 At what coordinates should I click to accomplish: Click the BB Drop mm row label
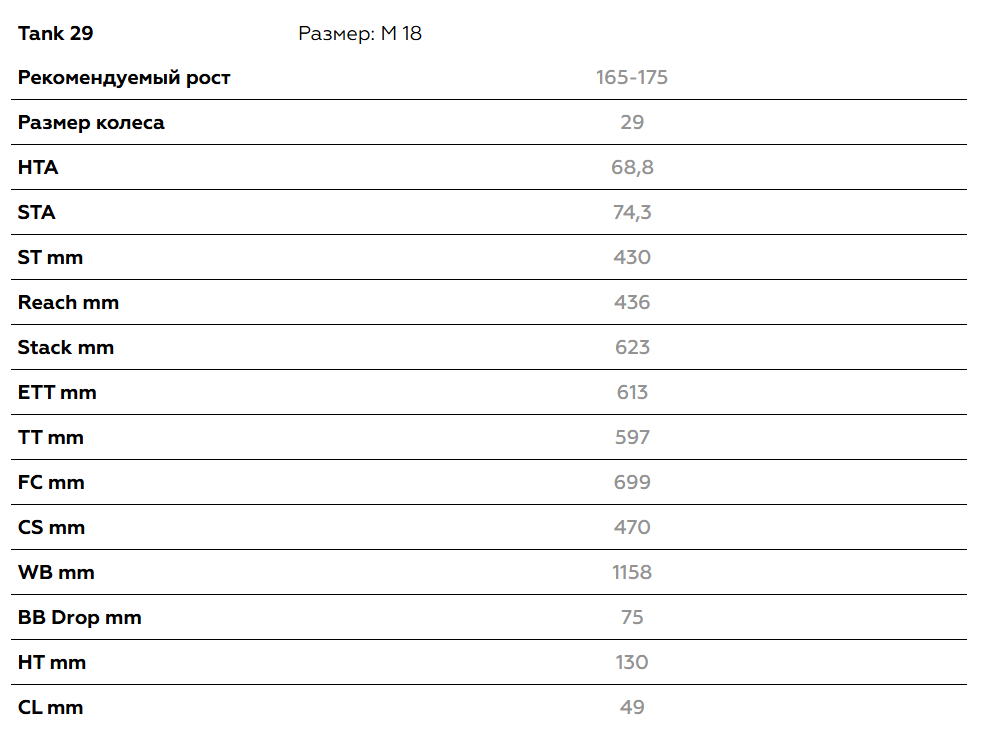tap(80, 617)
